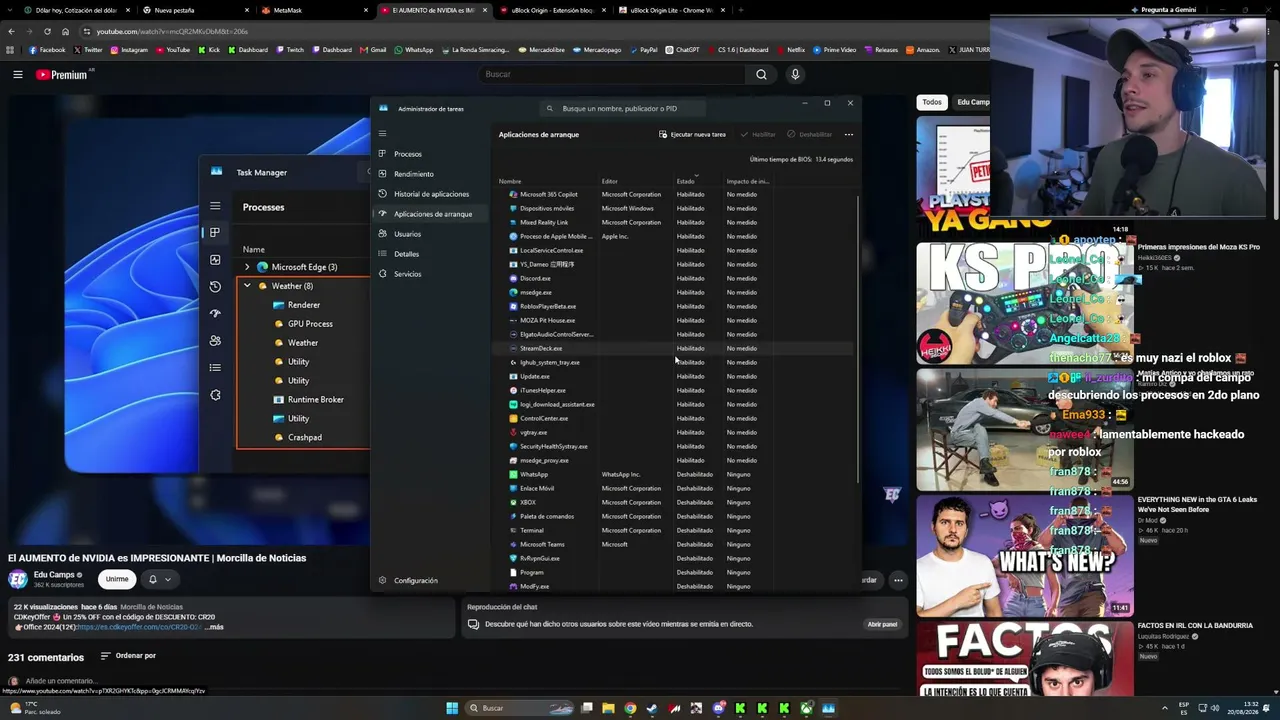Screen dimensions: 1280x720
Task: Click the 'StreamDeck.exe' startup app row
Action: coord(675,348)
